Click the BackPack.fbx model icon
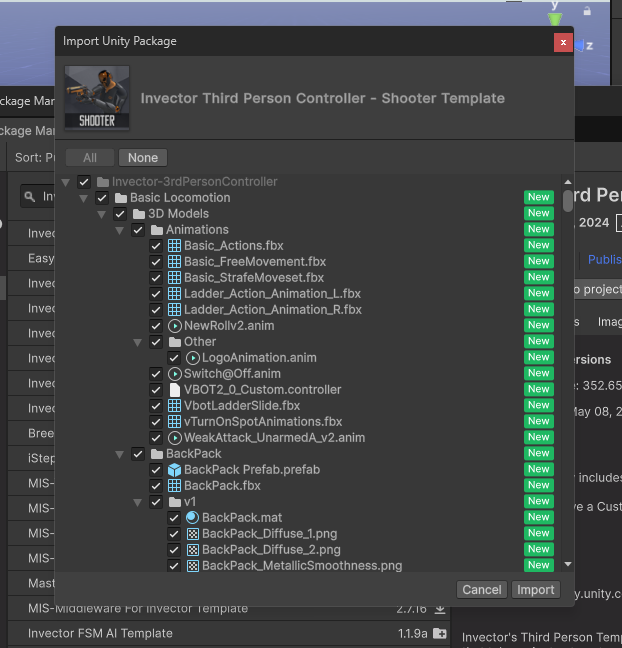This screenshot has width=622, height=648. pyautogui.click(x=174, y=486)
